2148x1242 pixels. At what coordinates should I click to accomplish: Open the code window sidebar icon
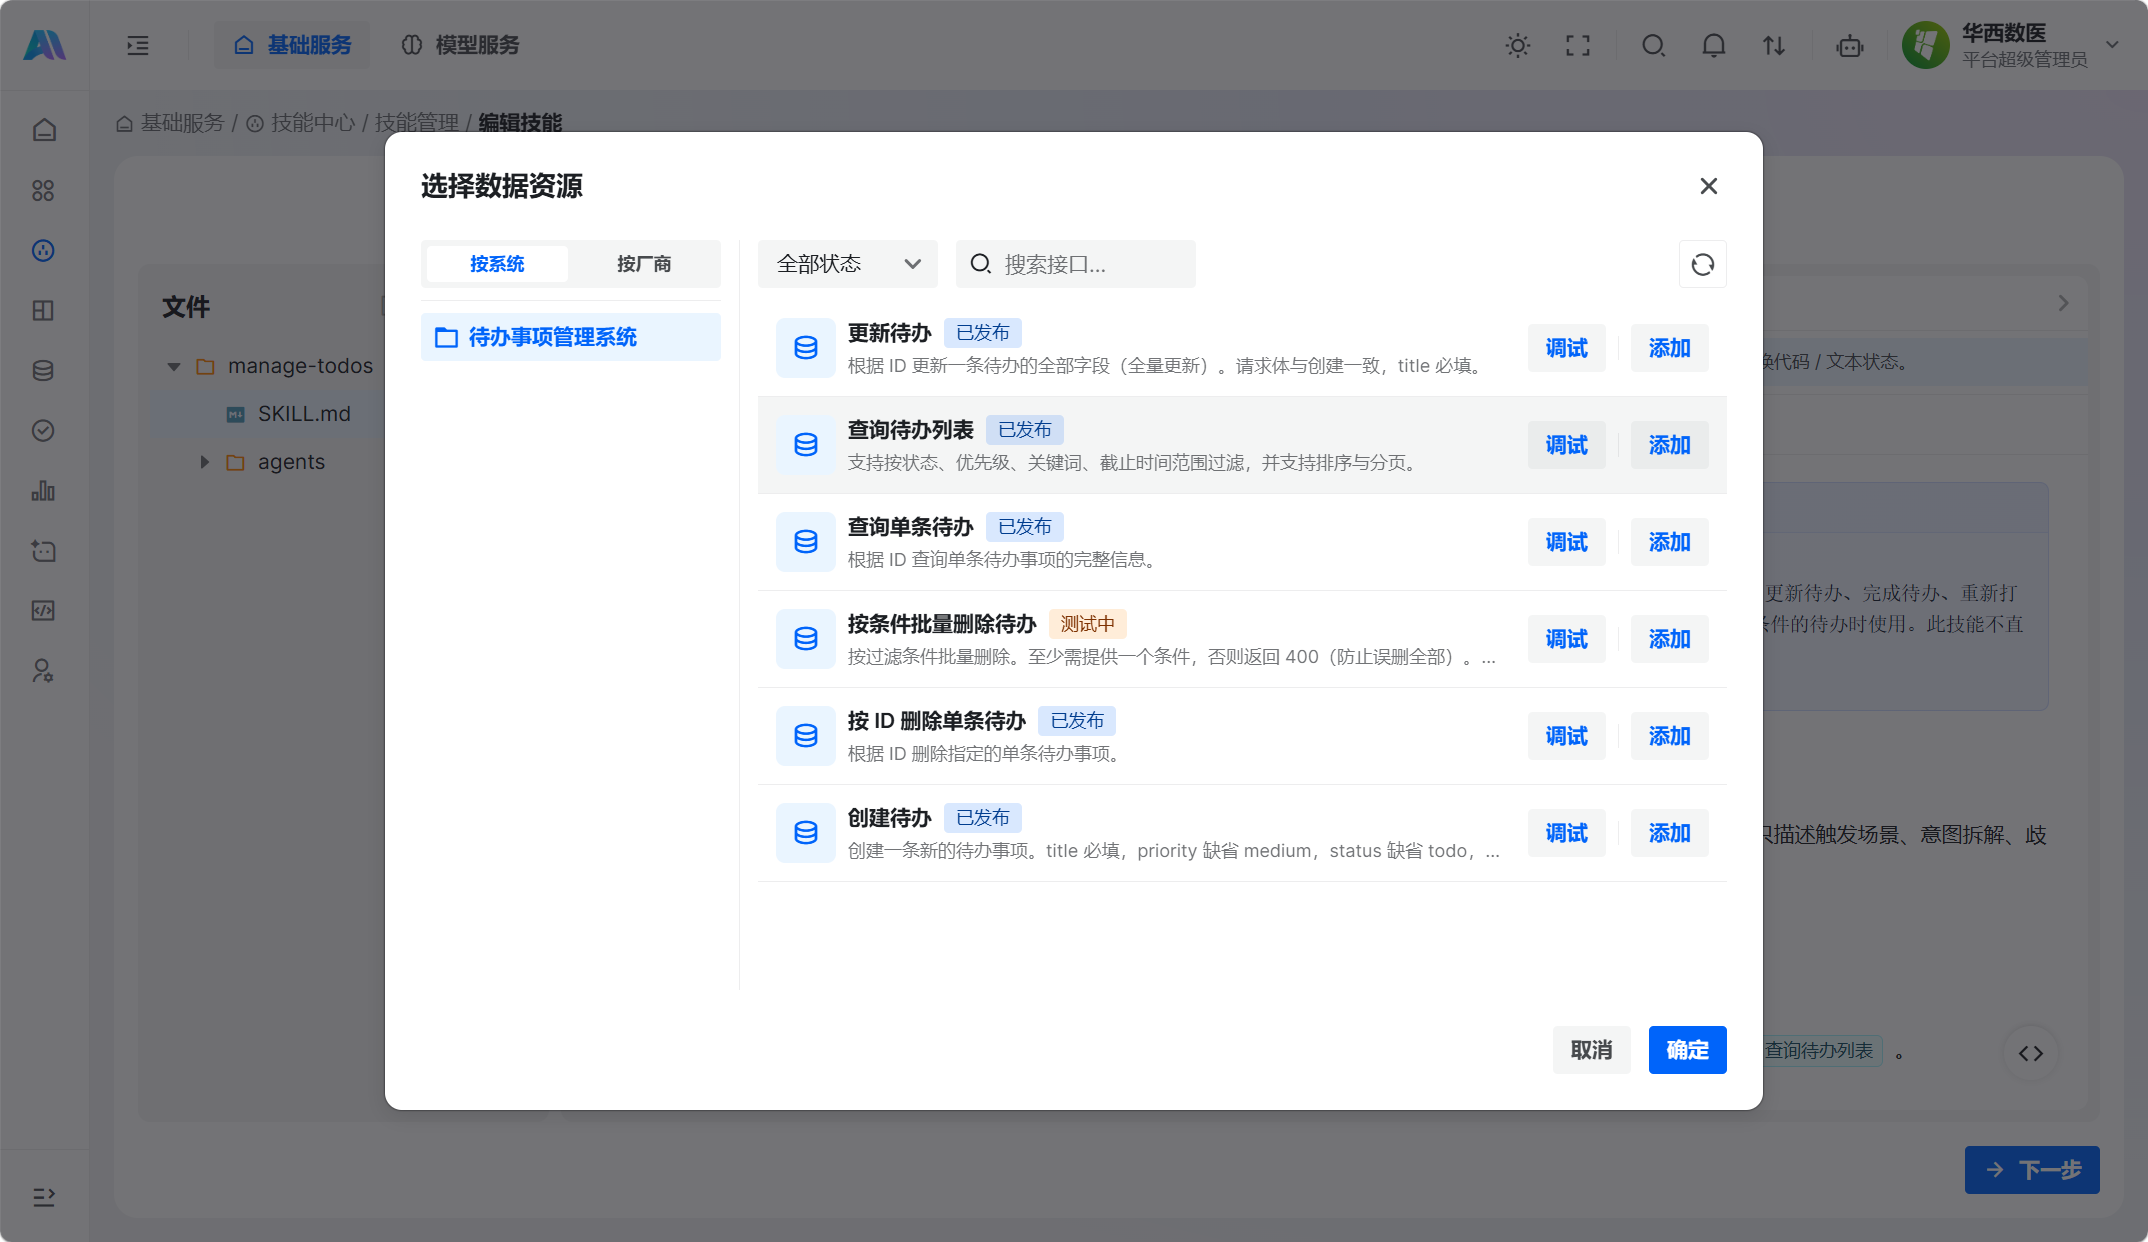point(43,610)
